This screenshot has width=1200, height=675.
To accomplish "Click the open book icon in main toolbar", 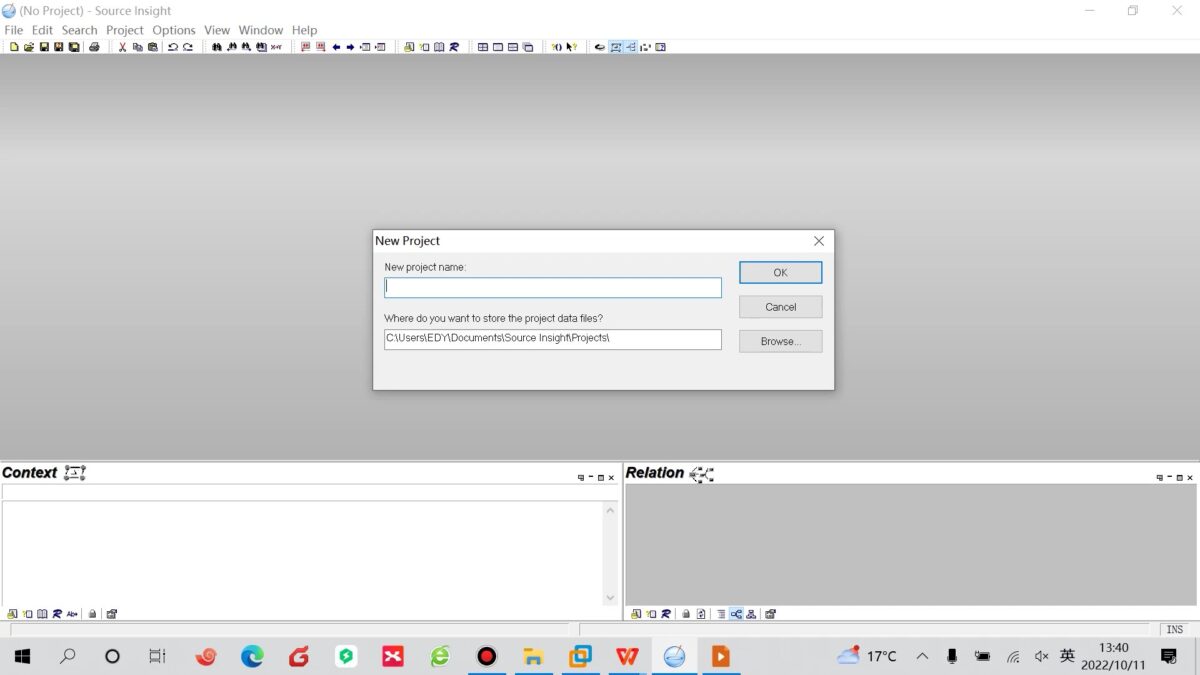I will [439, 47].
